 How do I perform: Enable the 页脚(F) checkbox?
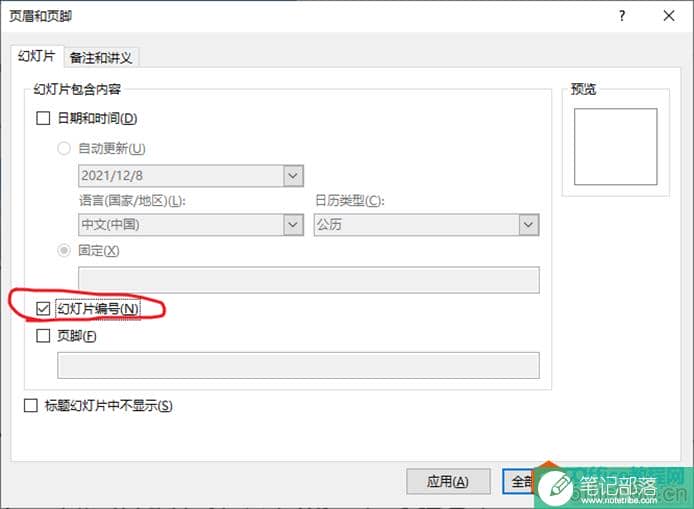[43, 336]
